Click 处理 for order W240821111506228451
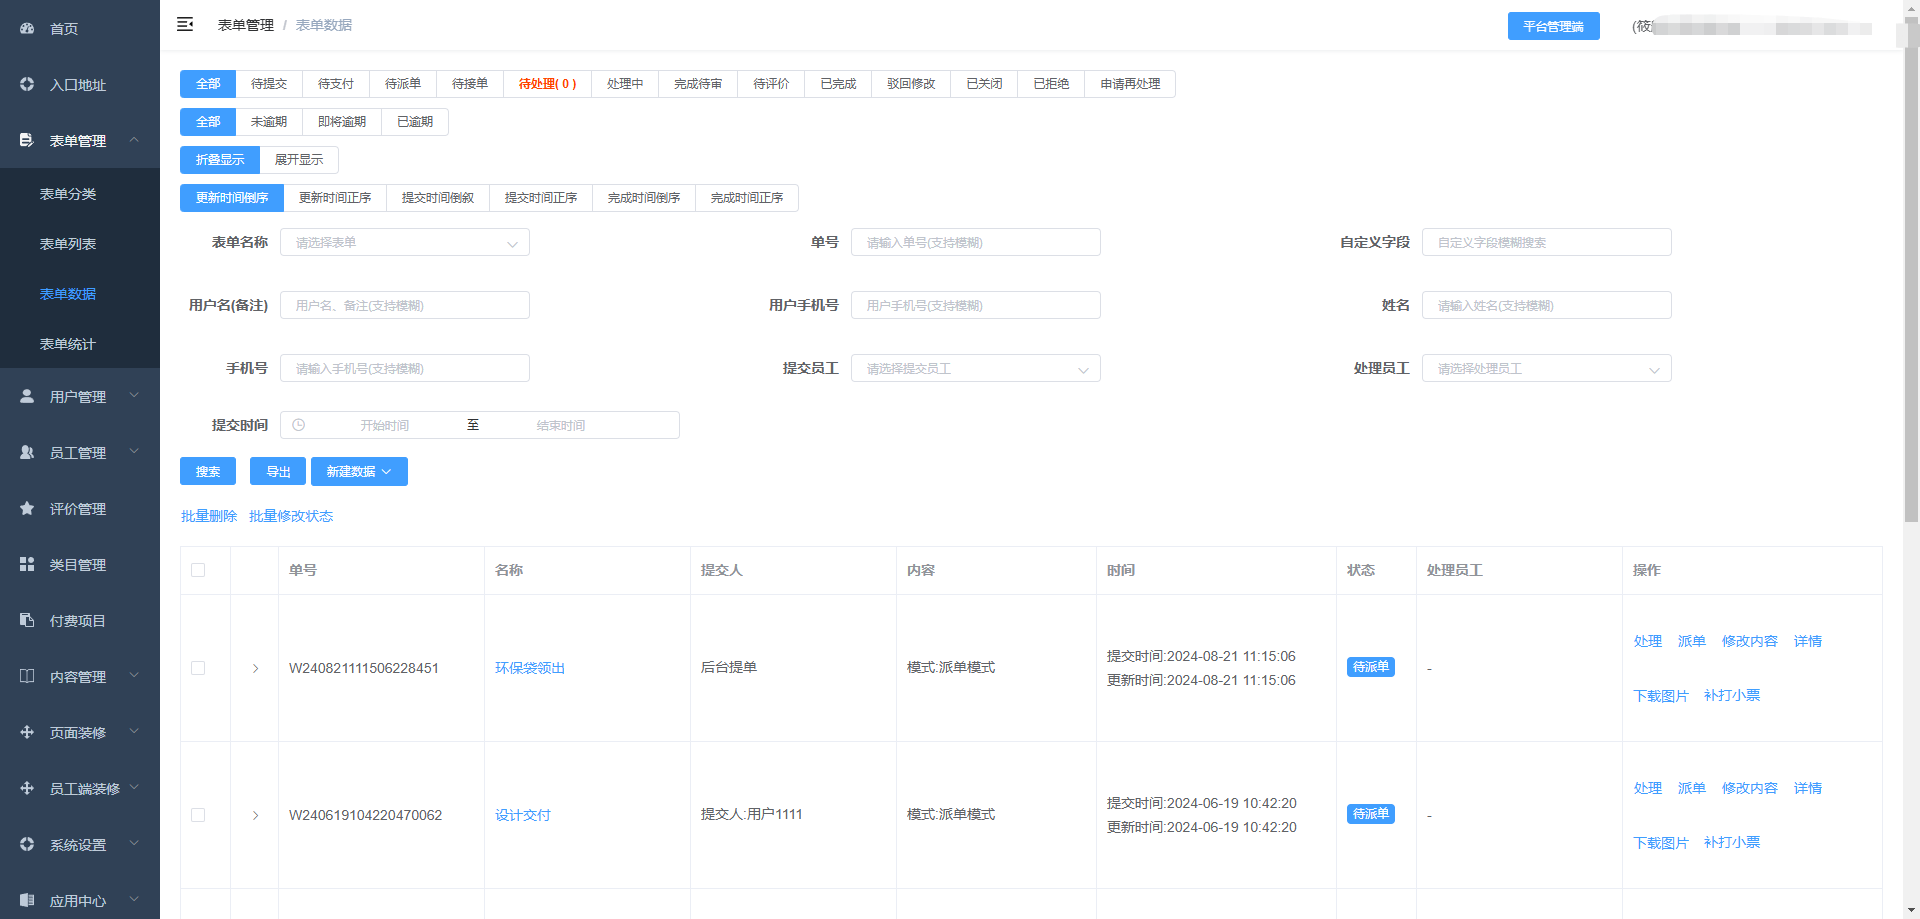 tap(1648, 641)
